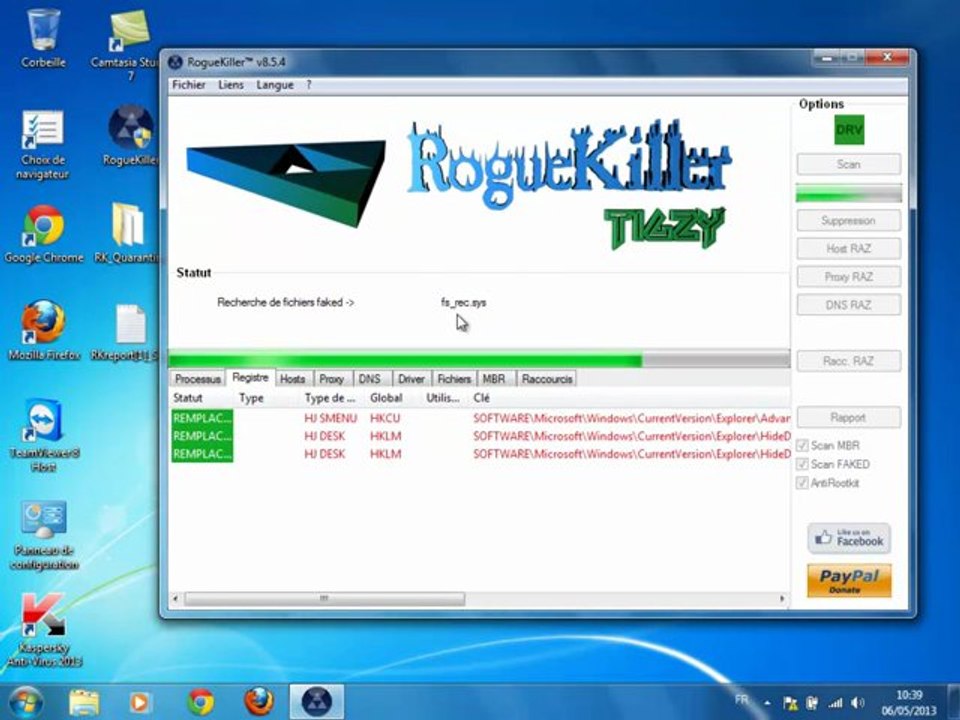Click the Racc. RAZ button
This screenshot has width=960, height=720.
(x=849, y=361)
